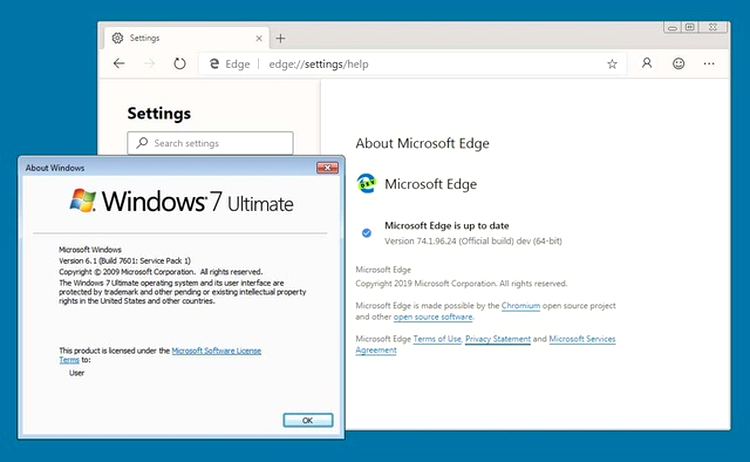Add this page to favorites star
The width and height of the screenshot is (750, 462).
click(612, 64)
